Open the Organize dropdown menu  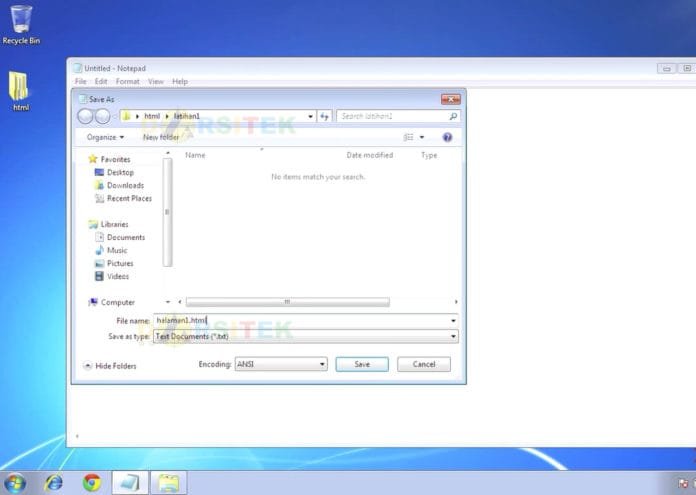pos(105,137)
